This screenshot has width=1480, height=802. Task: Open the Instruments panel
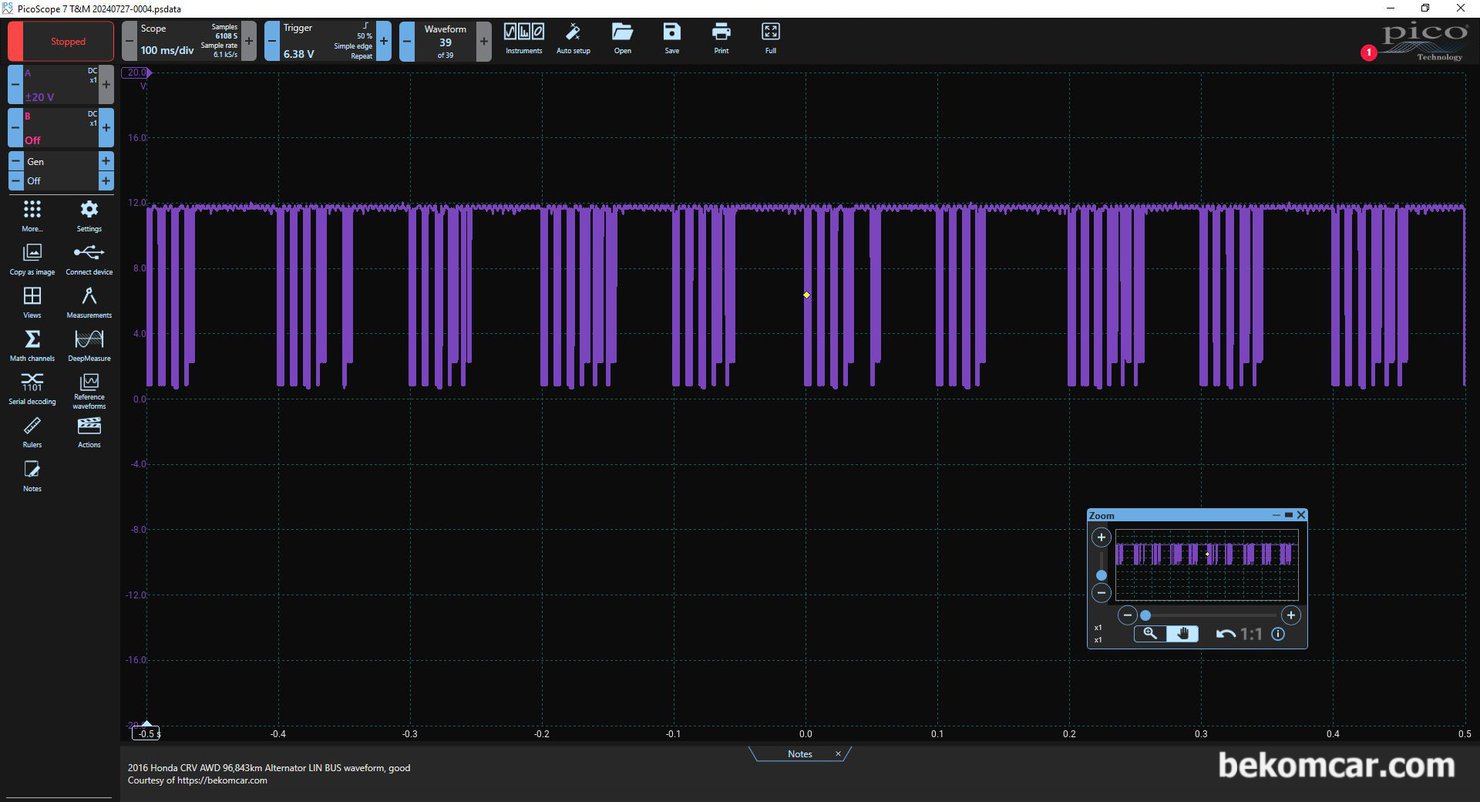[524, 33]
